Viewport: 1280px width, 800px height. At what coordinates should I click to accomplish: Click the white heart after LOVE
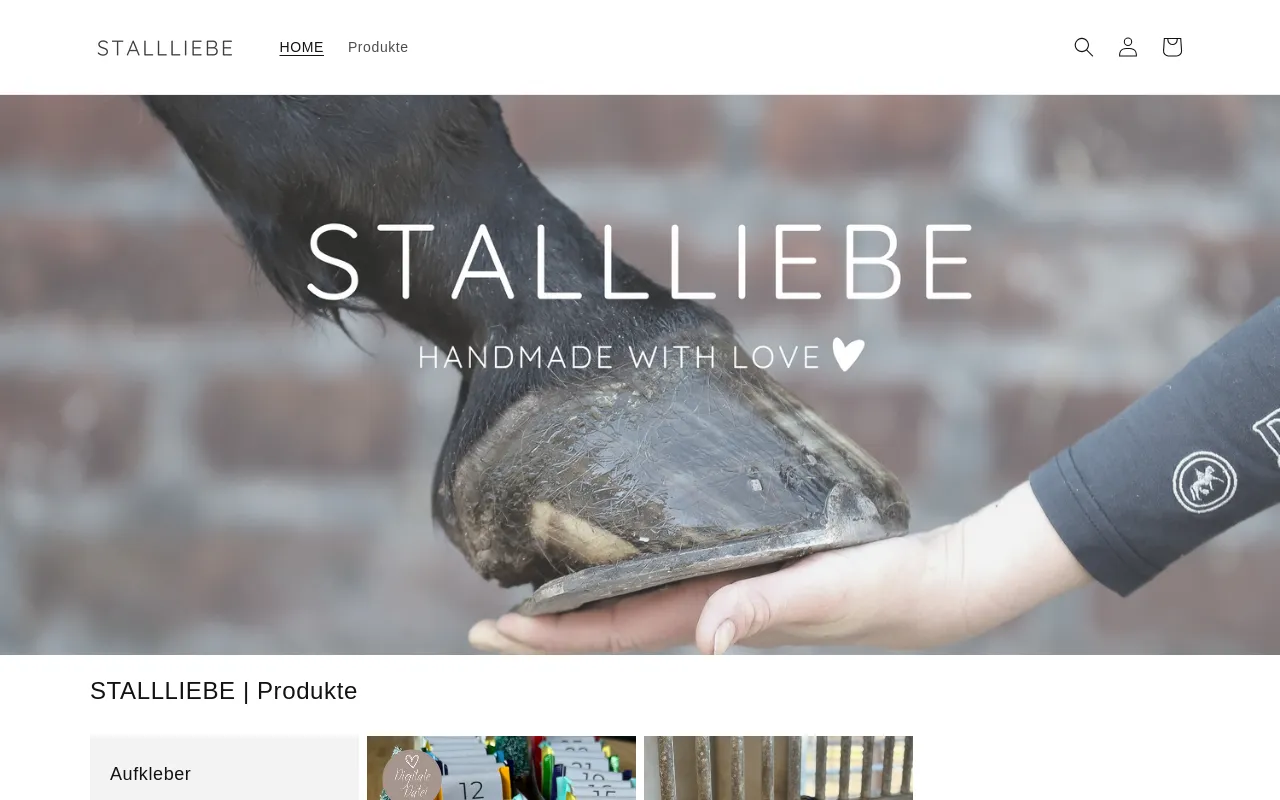pos(848,355)
